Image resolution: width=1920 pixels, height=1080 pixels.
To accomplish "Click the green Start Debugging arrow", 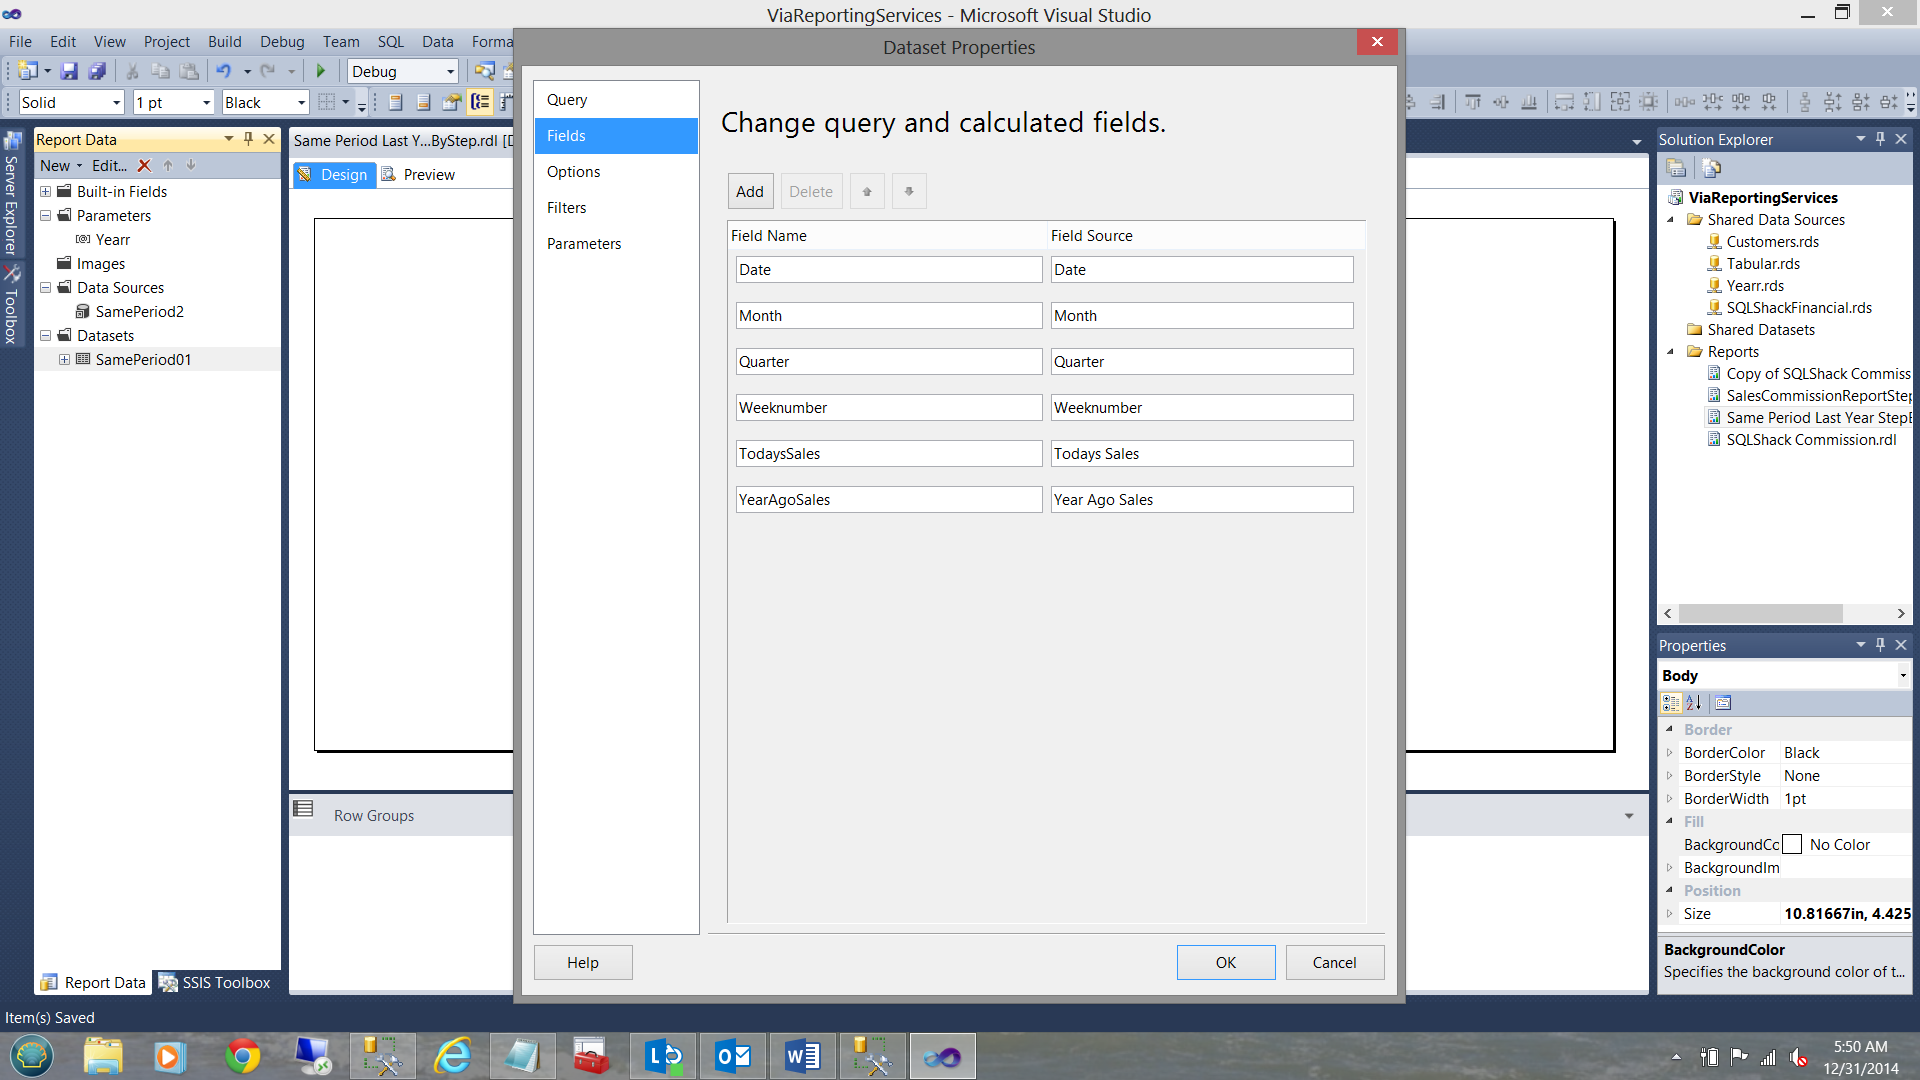I will pyautogui.click(x=320, y=71).
